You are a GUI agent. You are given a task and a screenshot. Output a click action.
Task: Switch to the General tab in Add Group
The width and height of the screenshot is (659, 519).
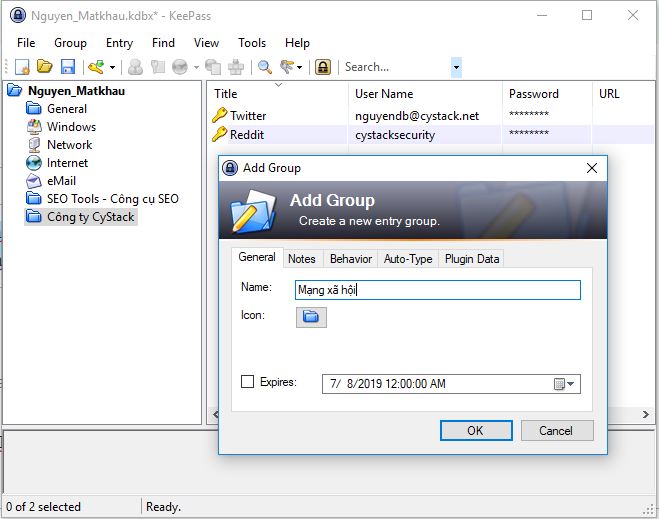(x=257, y=257)
